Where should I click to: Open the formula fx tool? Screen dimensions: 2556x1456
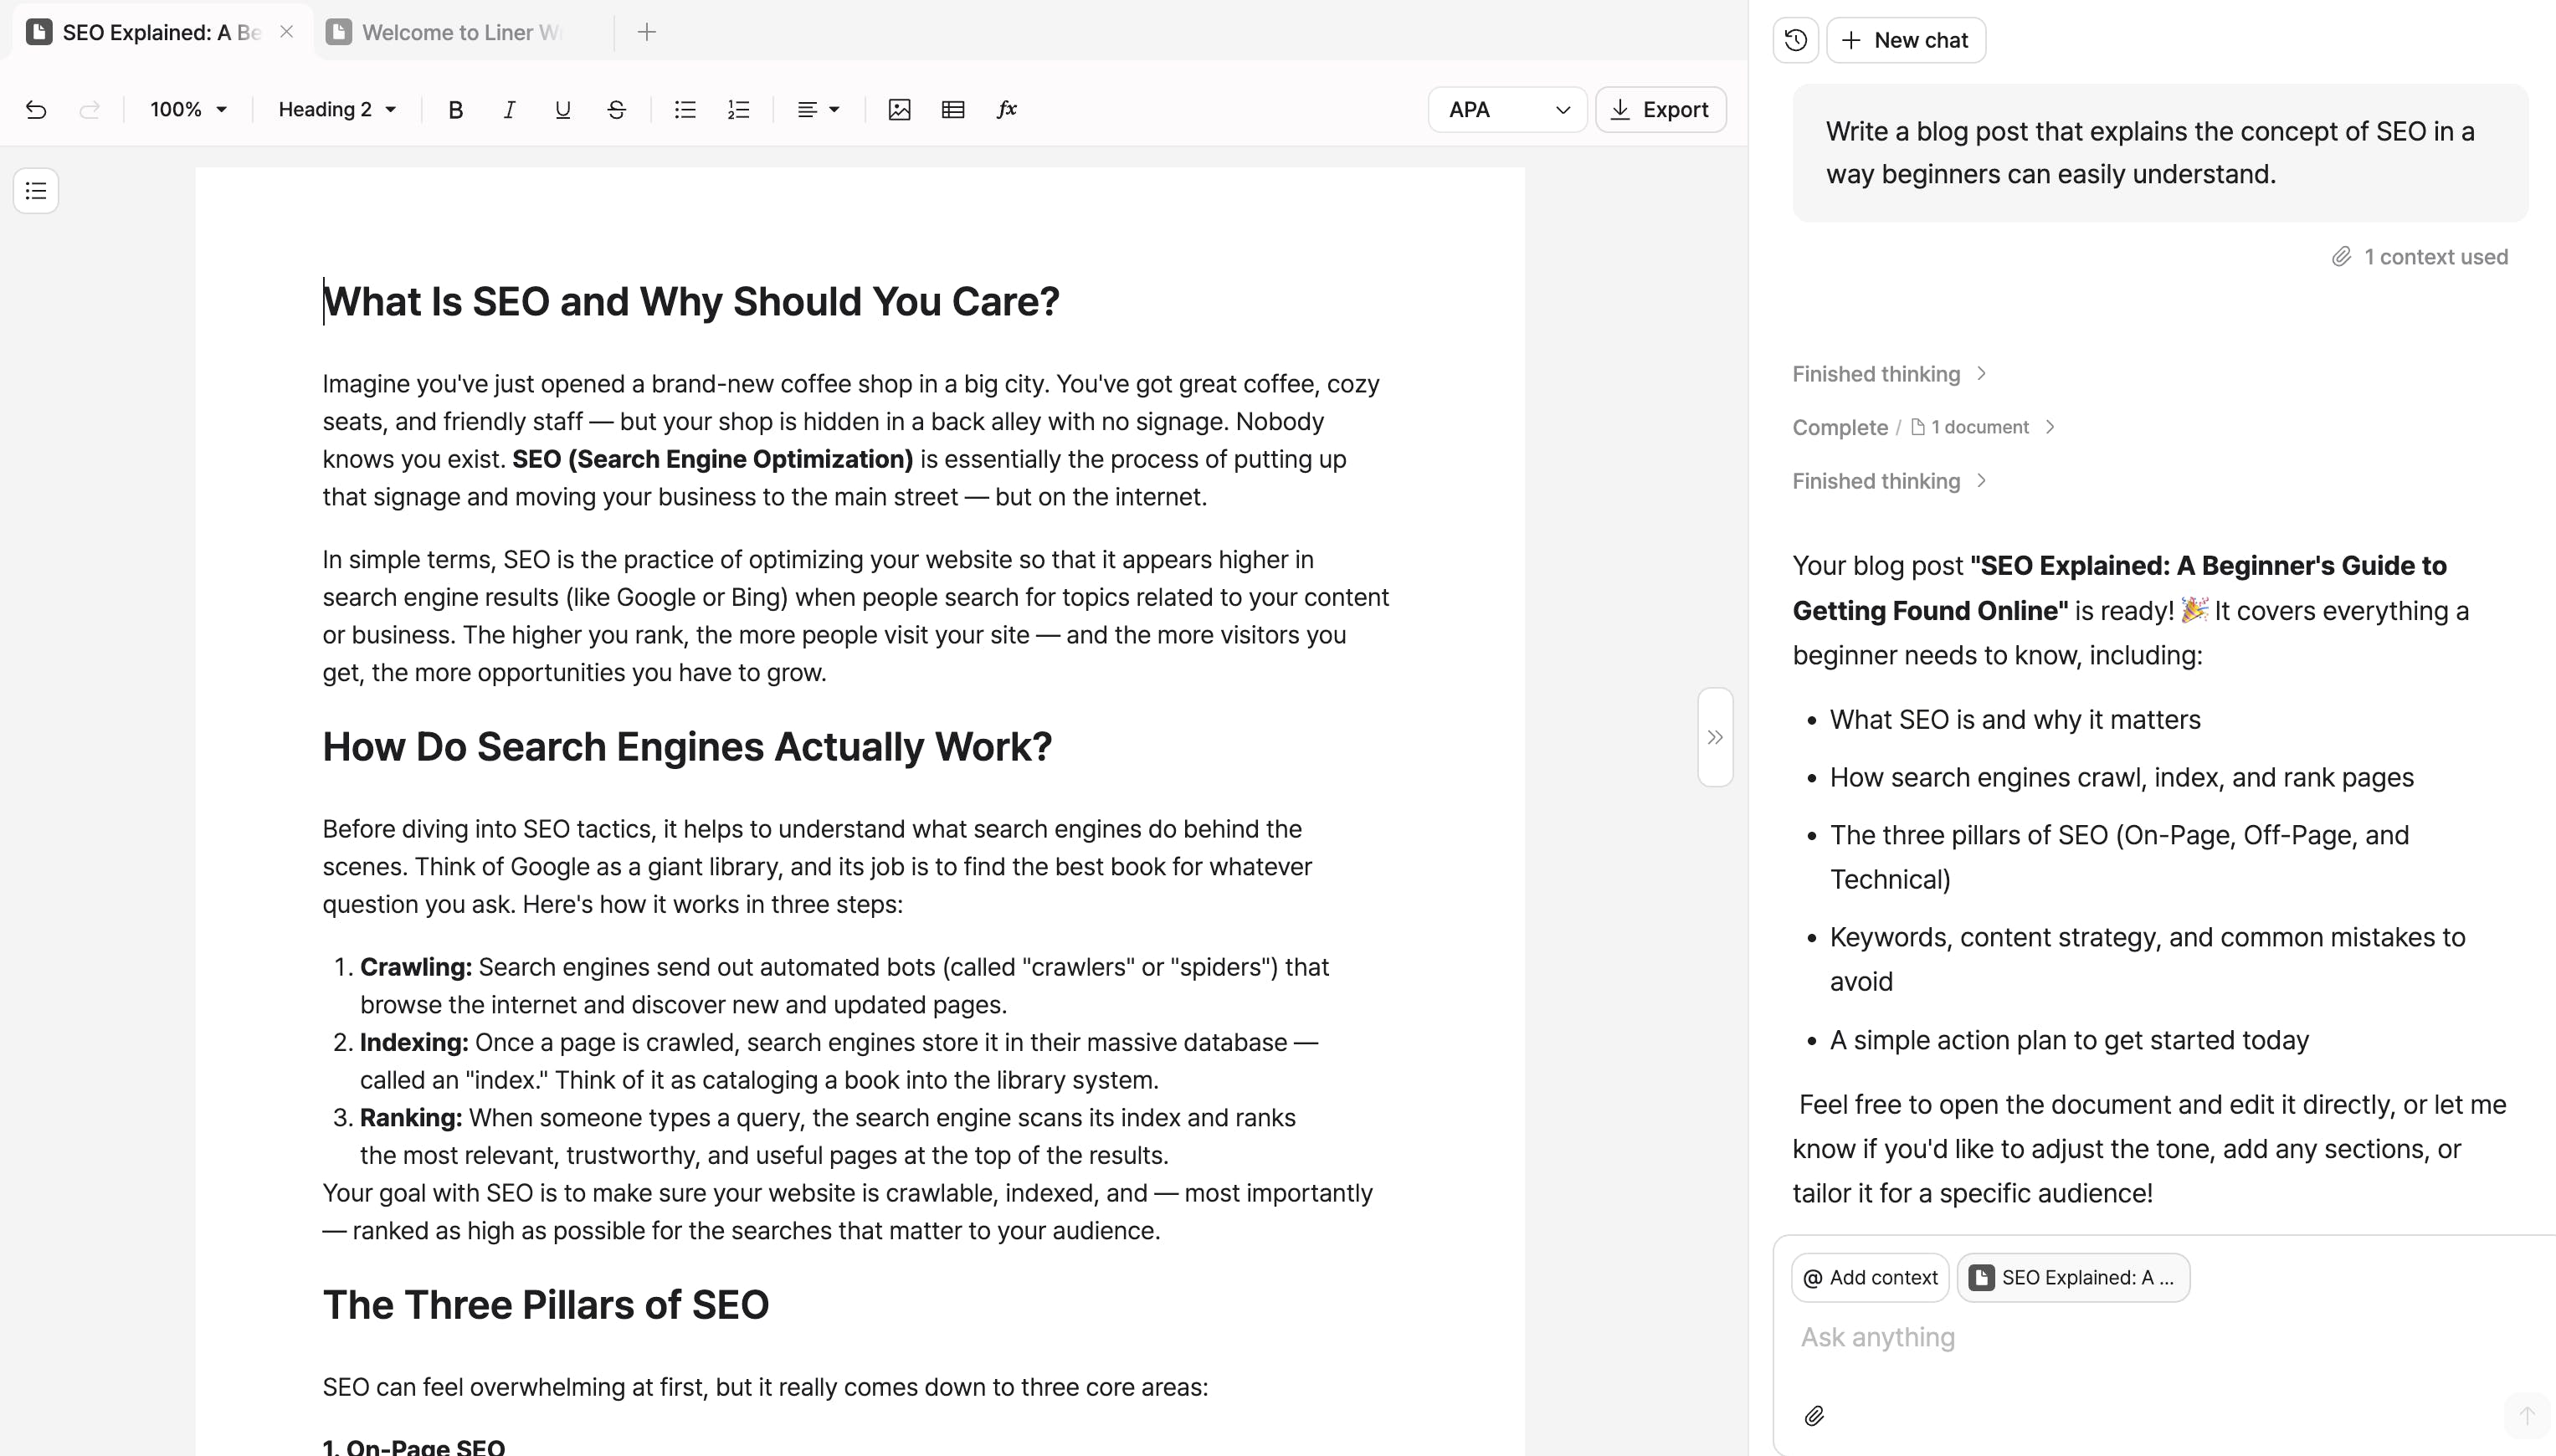[1007, 110]
